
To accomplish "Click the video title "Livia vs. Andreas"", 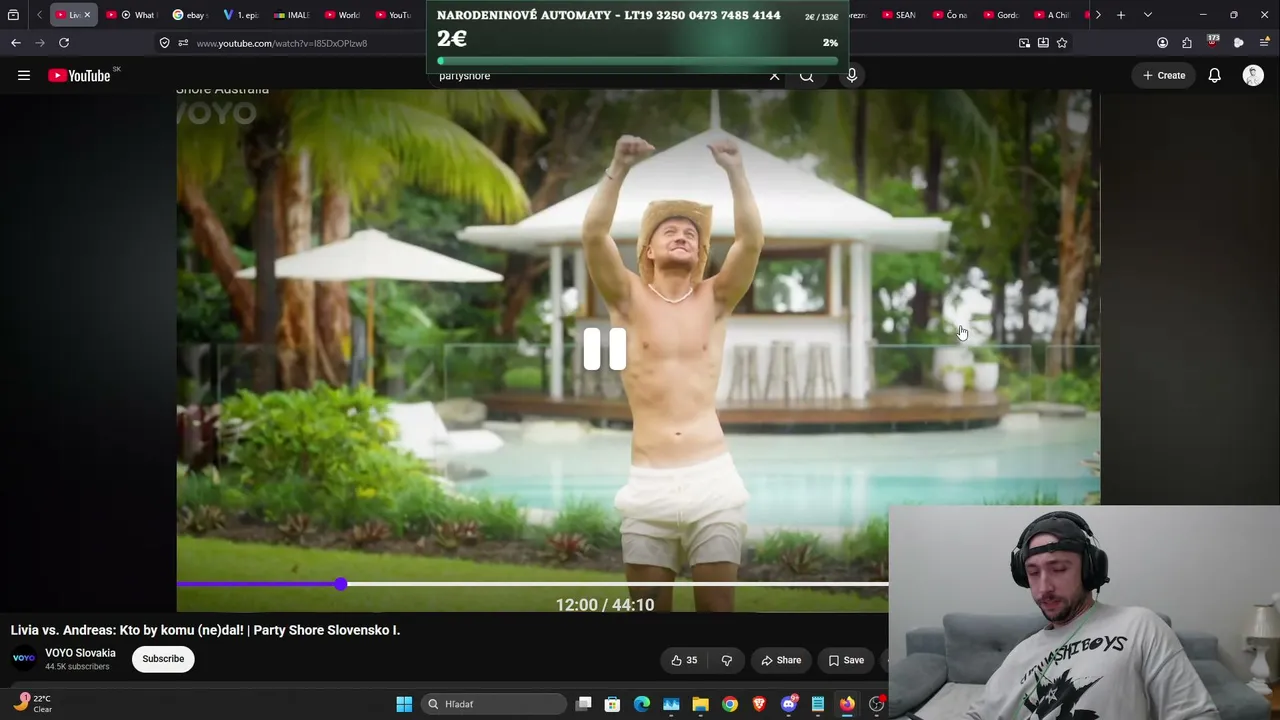I will [205, 630].
